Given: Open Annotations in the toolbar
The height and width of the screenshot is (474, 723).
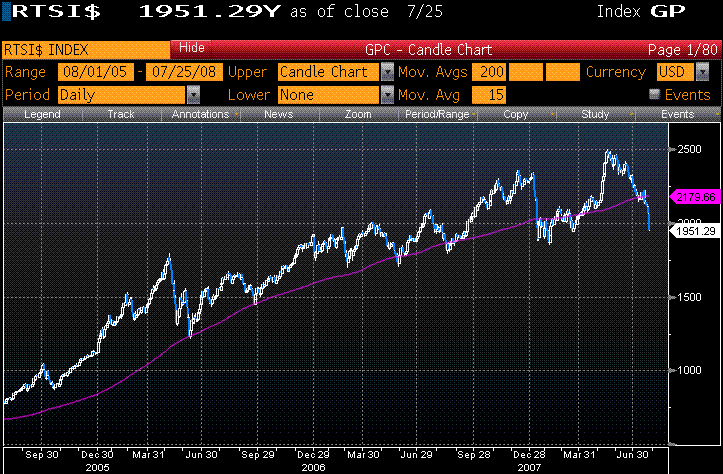Looking at the screenshot, I should (x=200, y=115).
